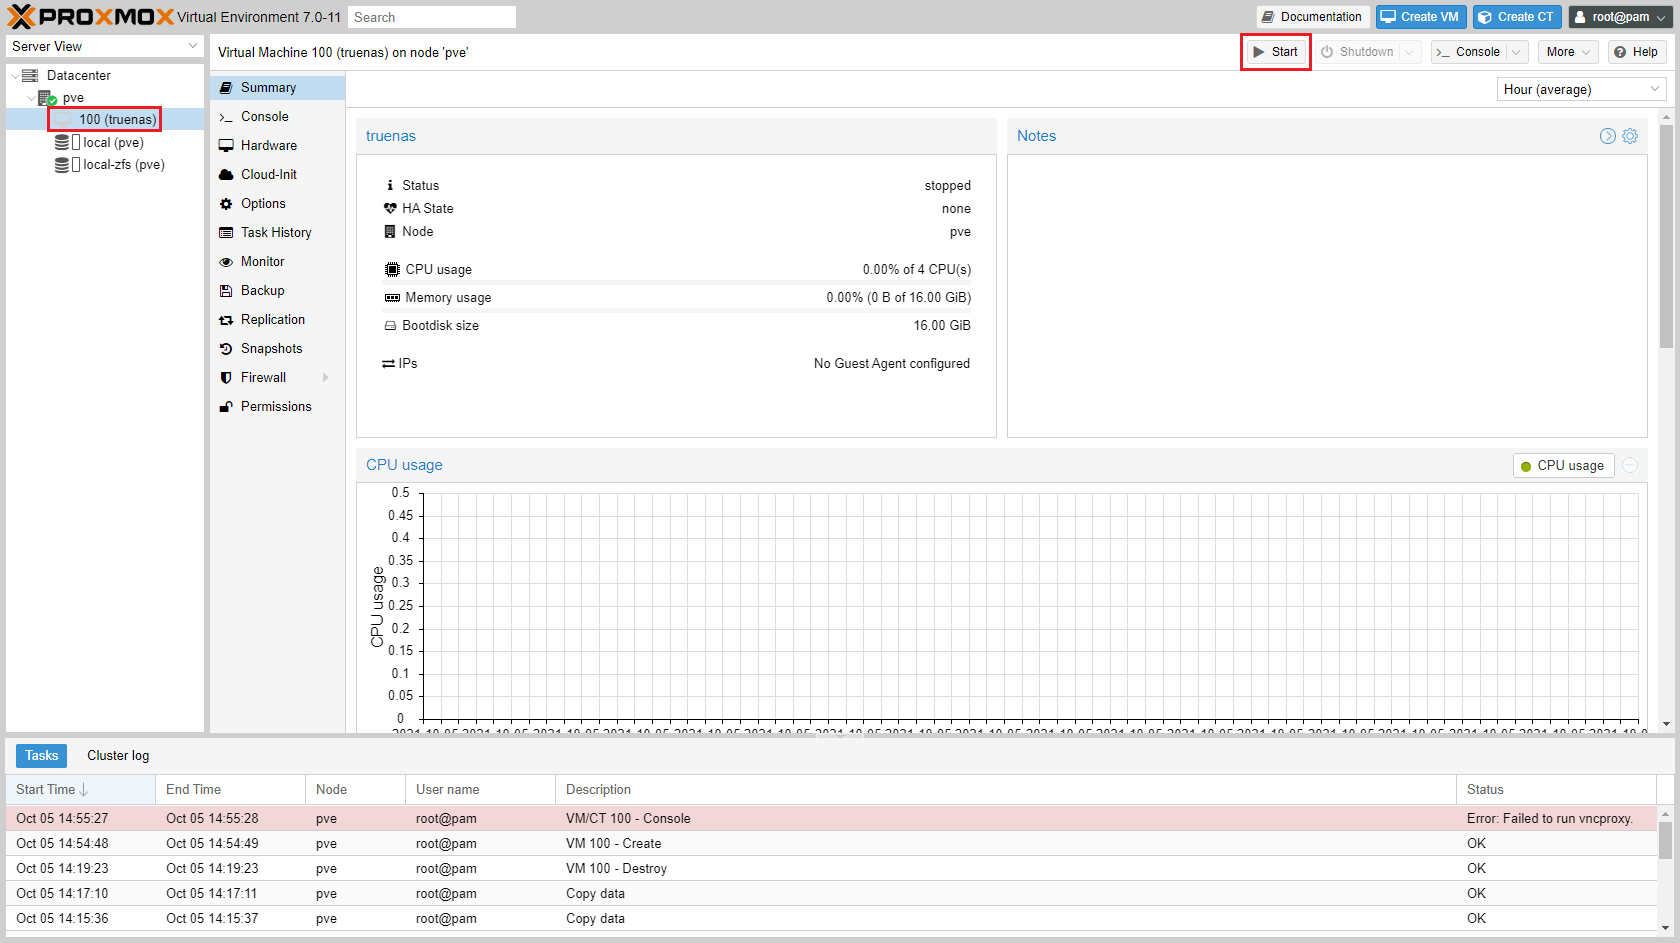Click the User name column header
This screenshot has height=943, width=1680.
pyautogui.click(x=481, y=790)
